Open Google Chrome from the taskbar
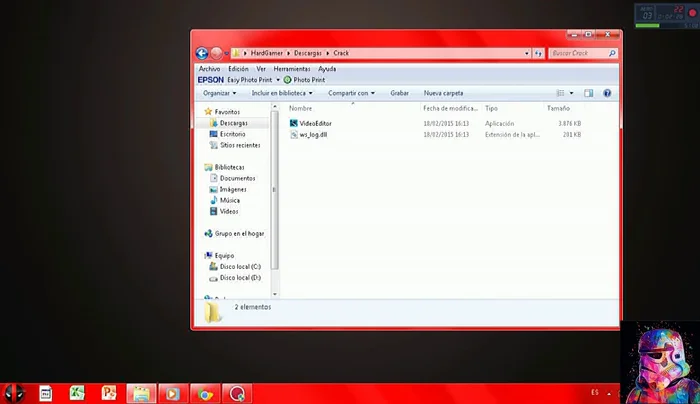Image resolution: width=700 pixels, height=404 pixels. pos(204,394)
